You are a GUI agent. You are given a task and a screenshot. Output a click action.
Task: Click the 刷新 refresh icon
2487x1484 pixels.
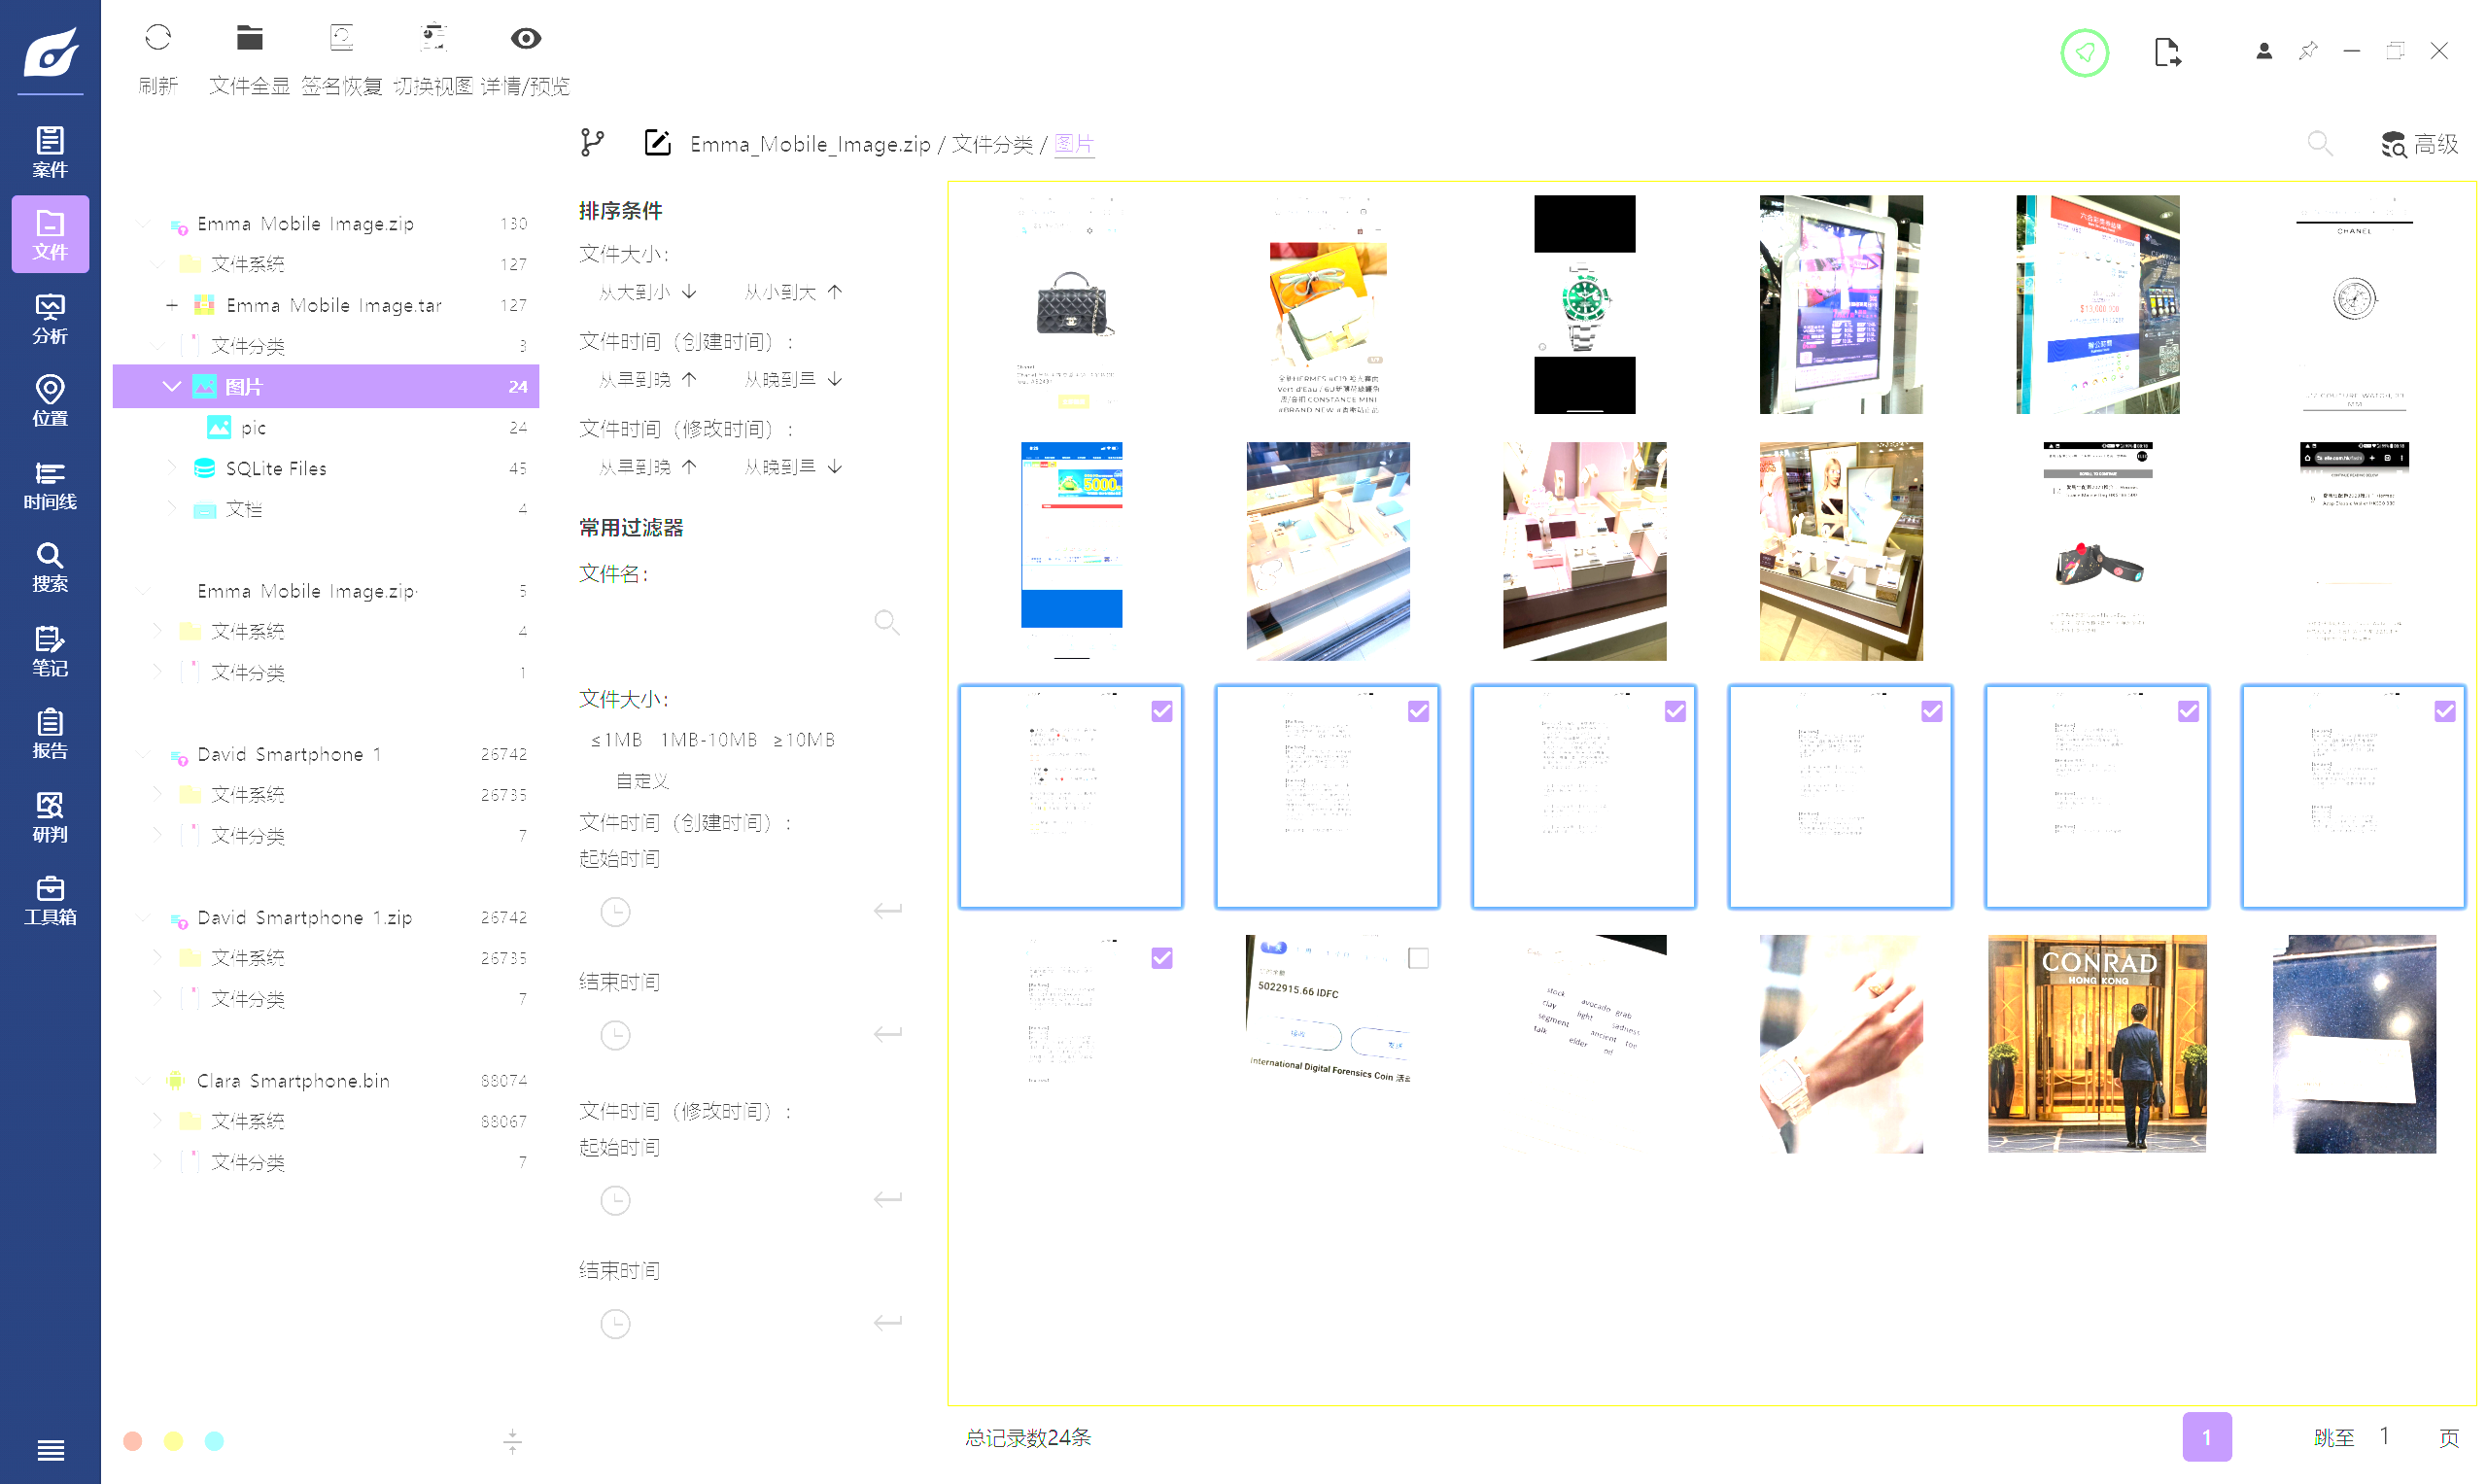(158, 39)
